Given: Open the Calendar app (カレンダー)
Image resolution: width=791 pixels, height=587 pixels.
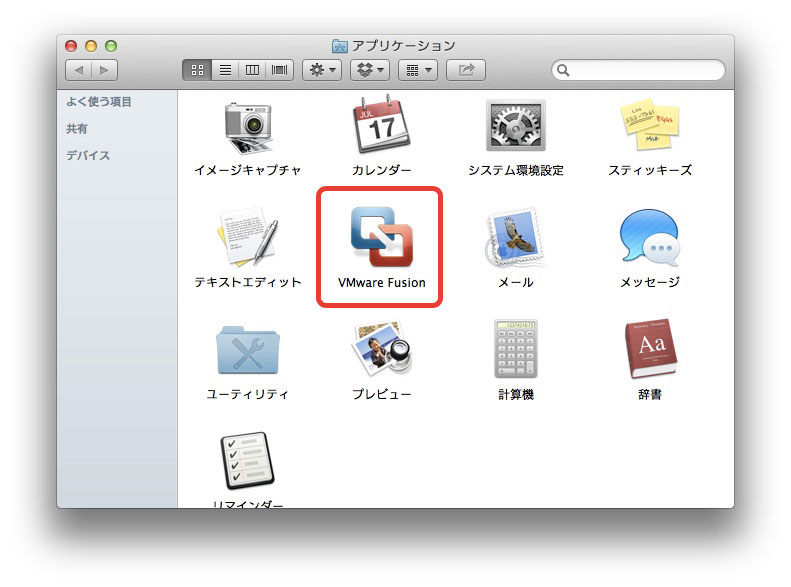Looking at the screenshot, I should [381, 125].
